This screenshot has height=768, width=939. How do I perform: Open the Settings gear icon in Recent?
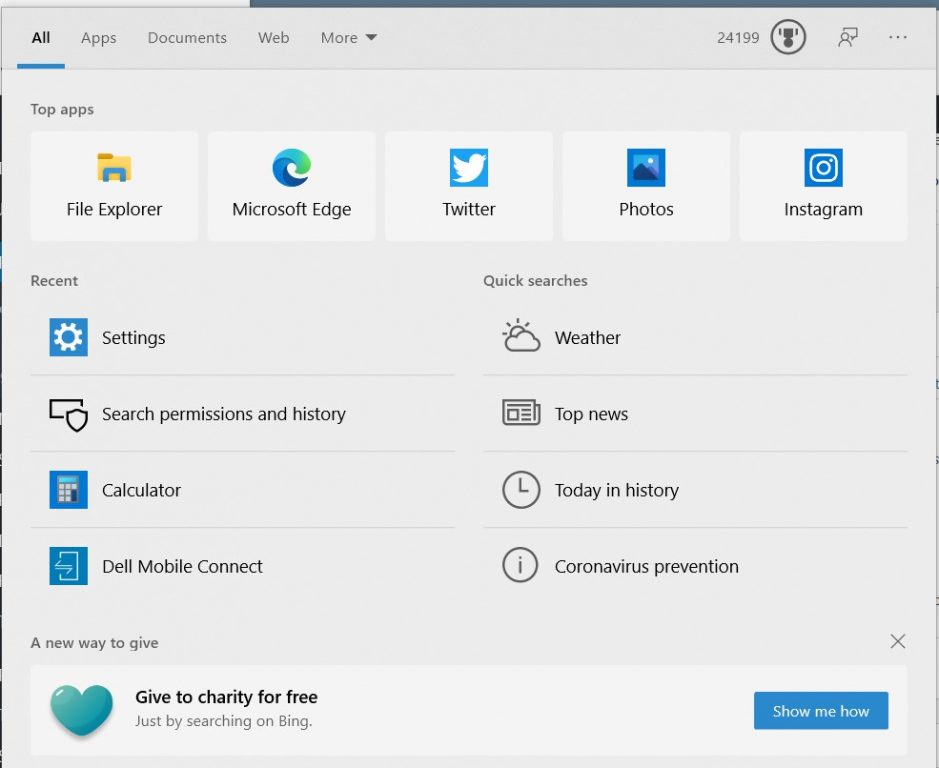(x=68, y=337)
